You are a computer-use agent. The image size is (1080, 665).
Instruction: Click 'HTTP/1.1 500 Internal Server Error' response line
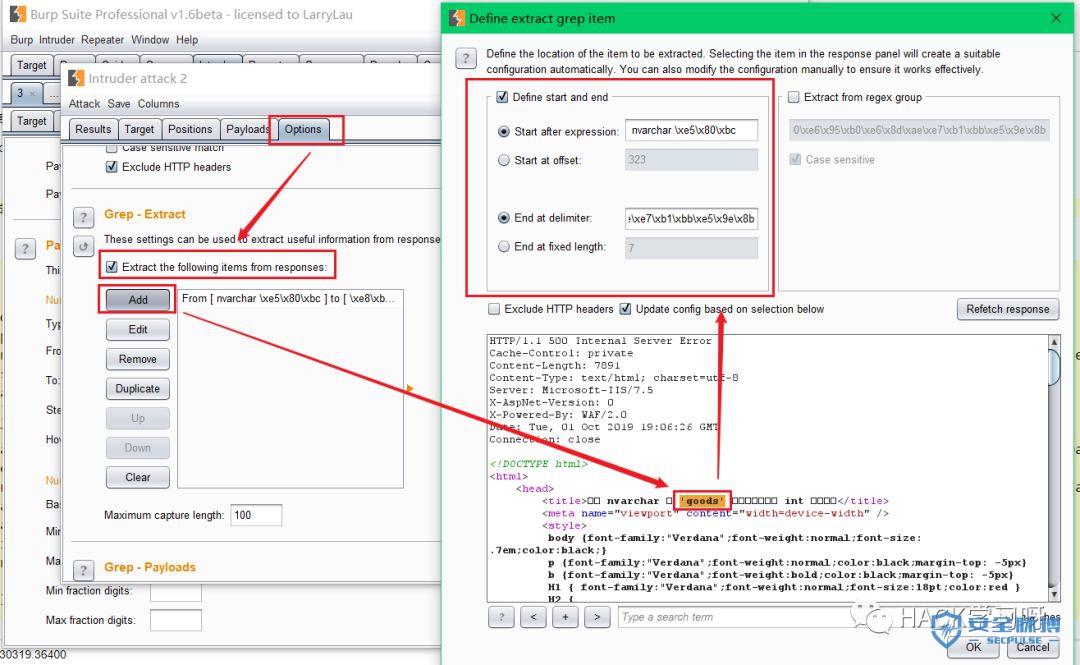[x=600, y=340]
